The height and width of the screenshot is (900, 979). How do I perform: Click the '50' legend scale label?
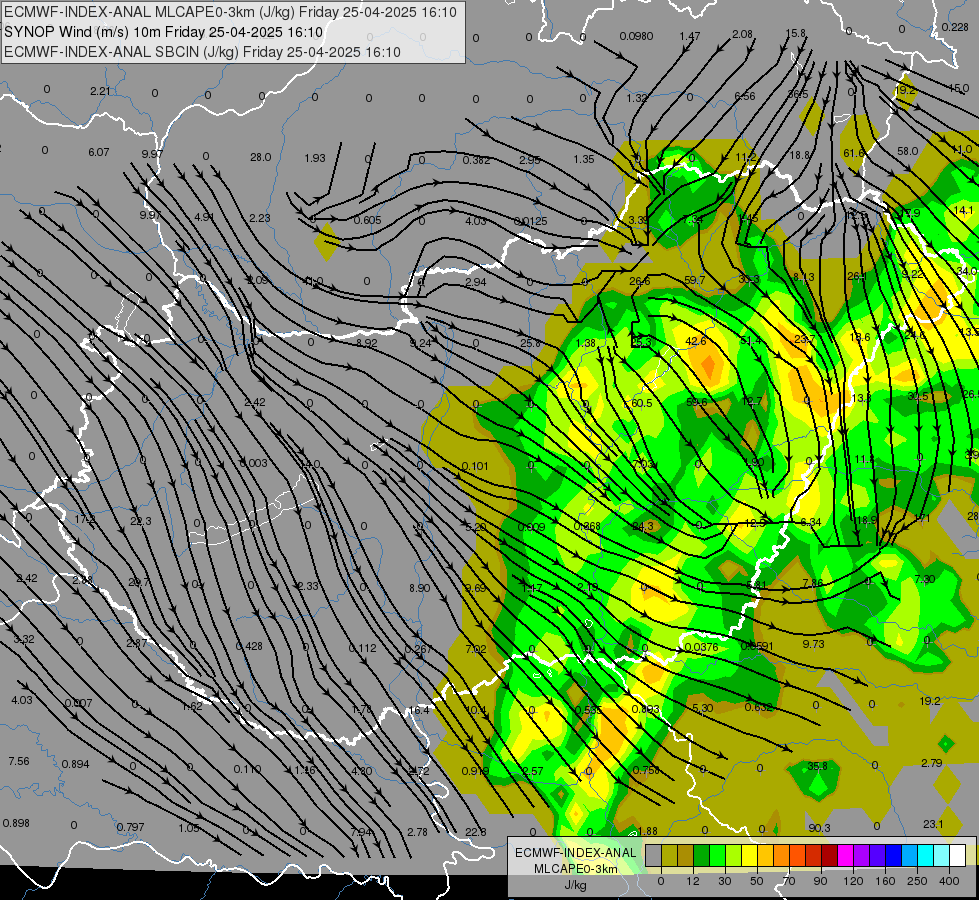(757, 881)
